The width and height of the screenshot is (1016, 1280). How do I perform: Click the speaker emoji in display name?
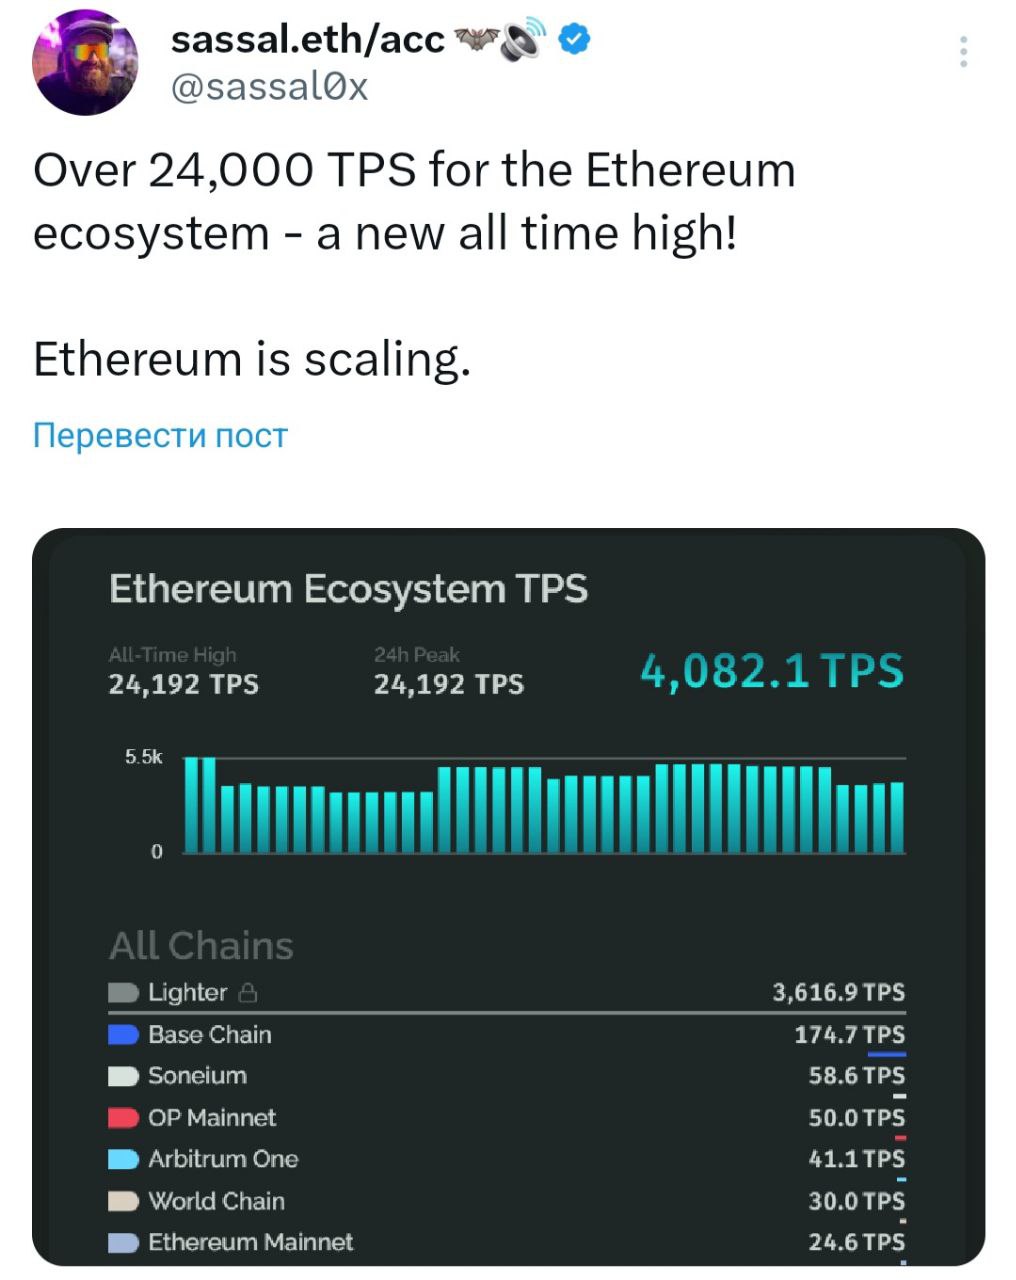coord(523,40)
